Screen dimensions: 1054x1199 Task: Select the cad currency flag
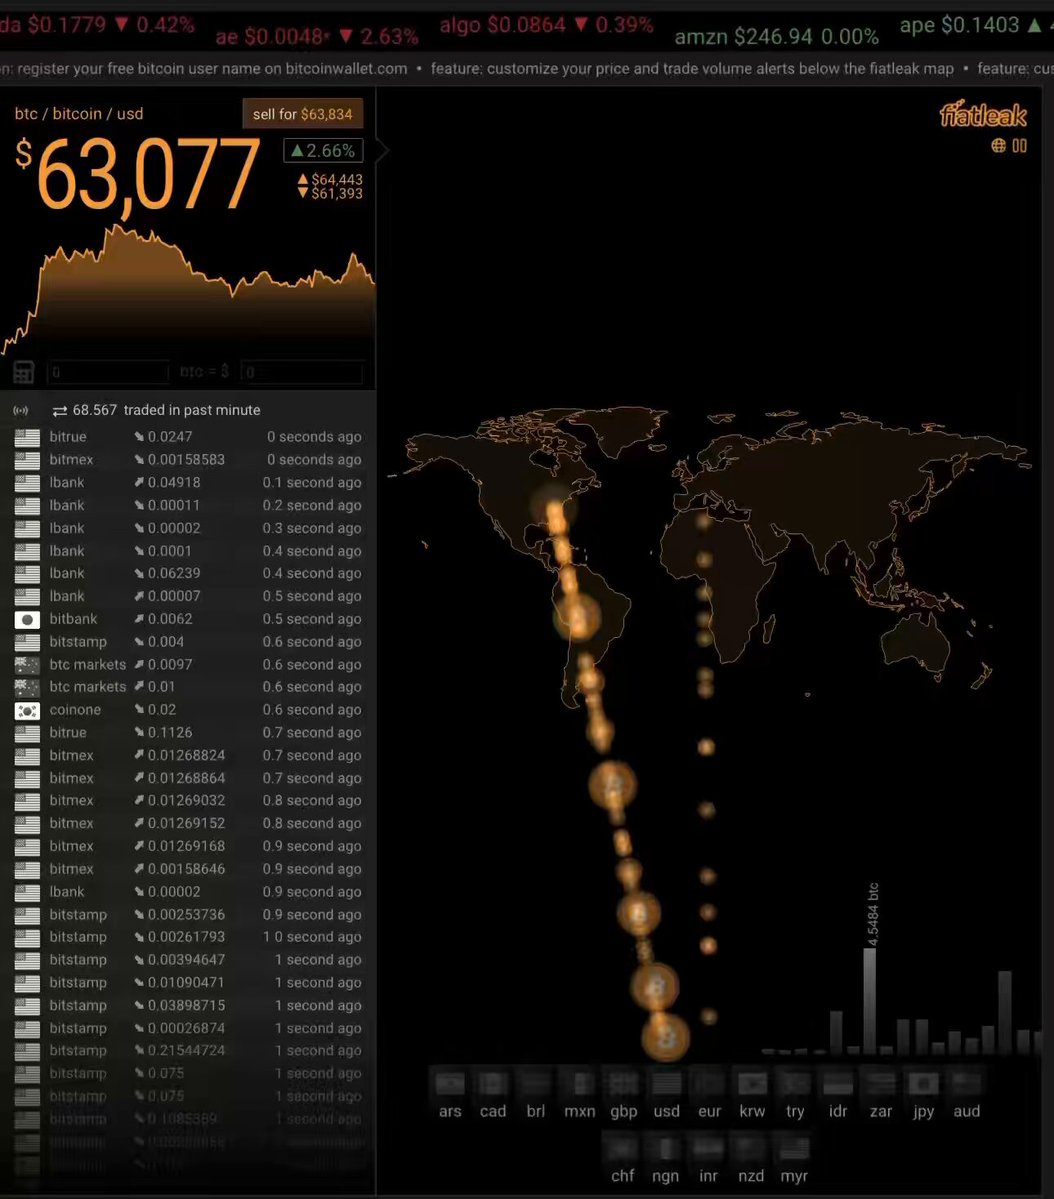coord(493,1084)
